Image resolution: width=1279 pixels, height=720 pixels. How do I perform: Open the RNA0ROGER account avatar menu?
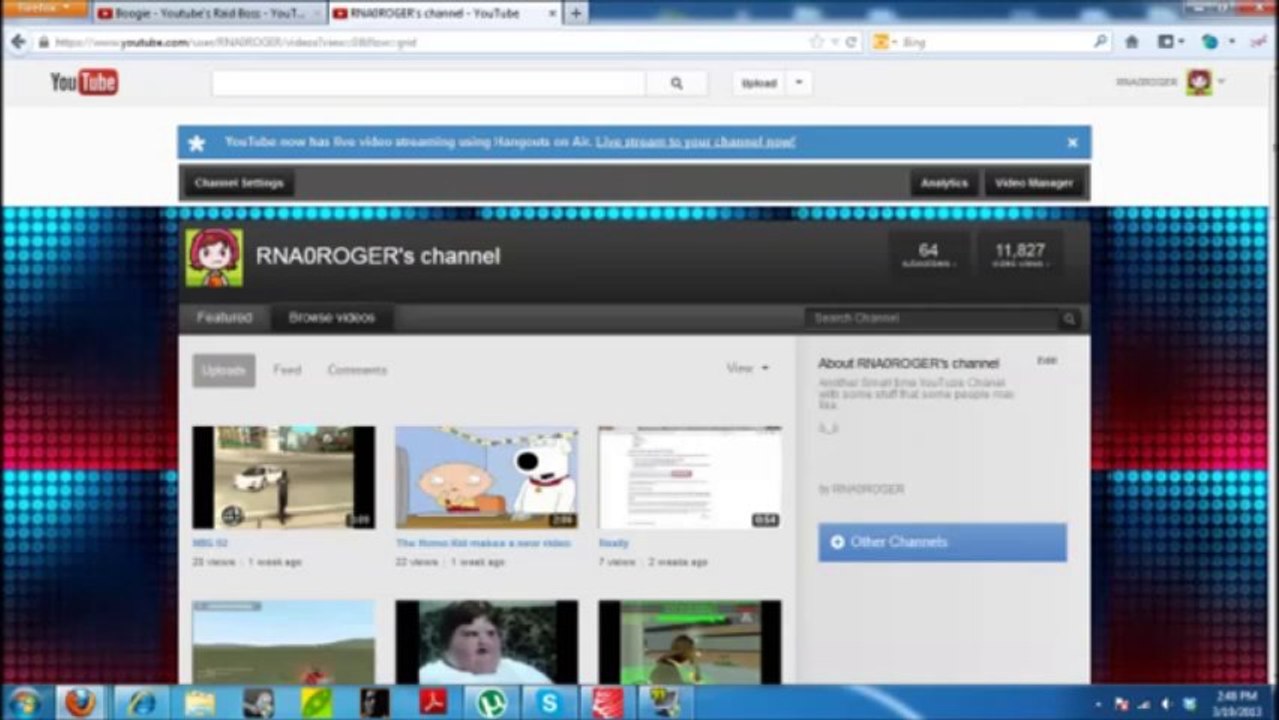(x=1199, y=82)
